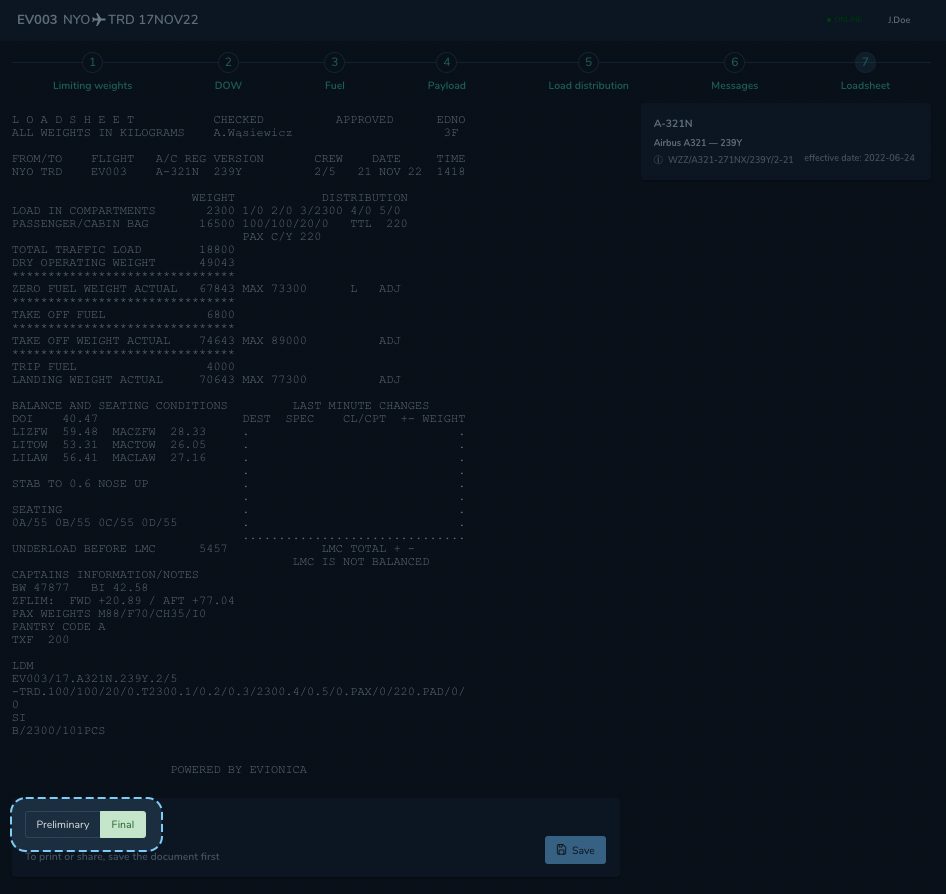
Task: Click the 'LANDING WEIGHT ACTUAL' line
Action: point(206,380)
